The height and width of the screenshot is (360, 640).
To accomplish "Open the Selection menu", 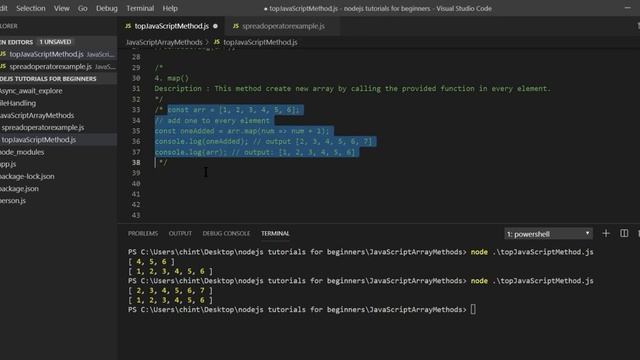I will pos(31,8).
